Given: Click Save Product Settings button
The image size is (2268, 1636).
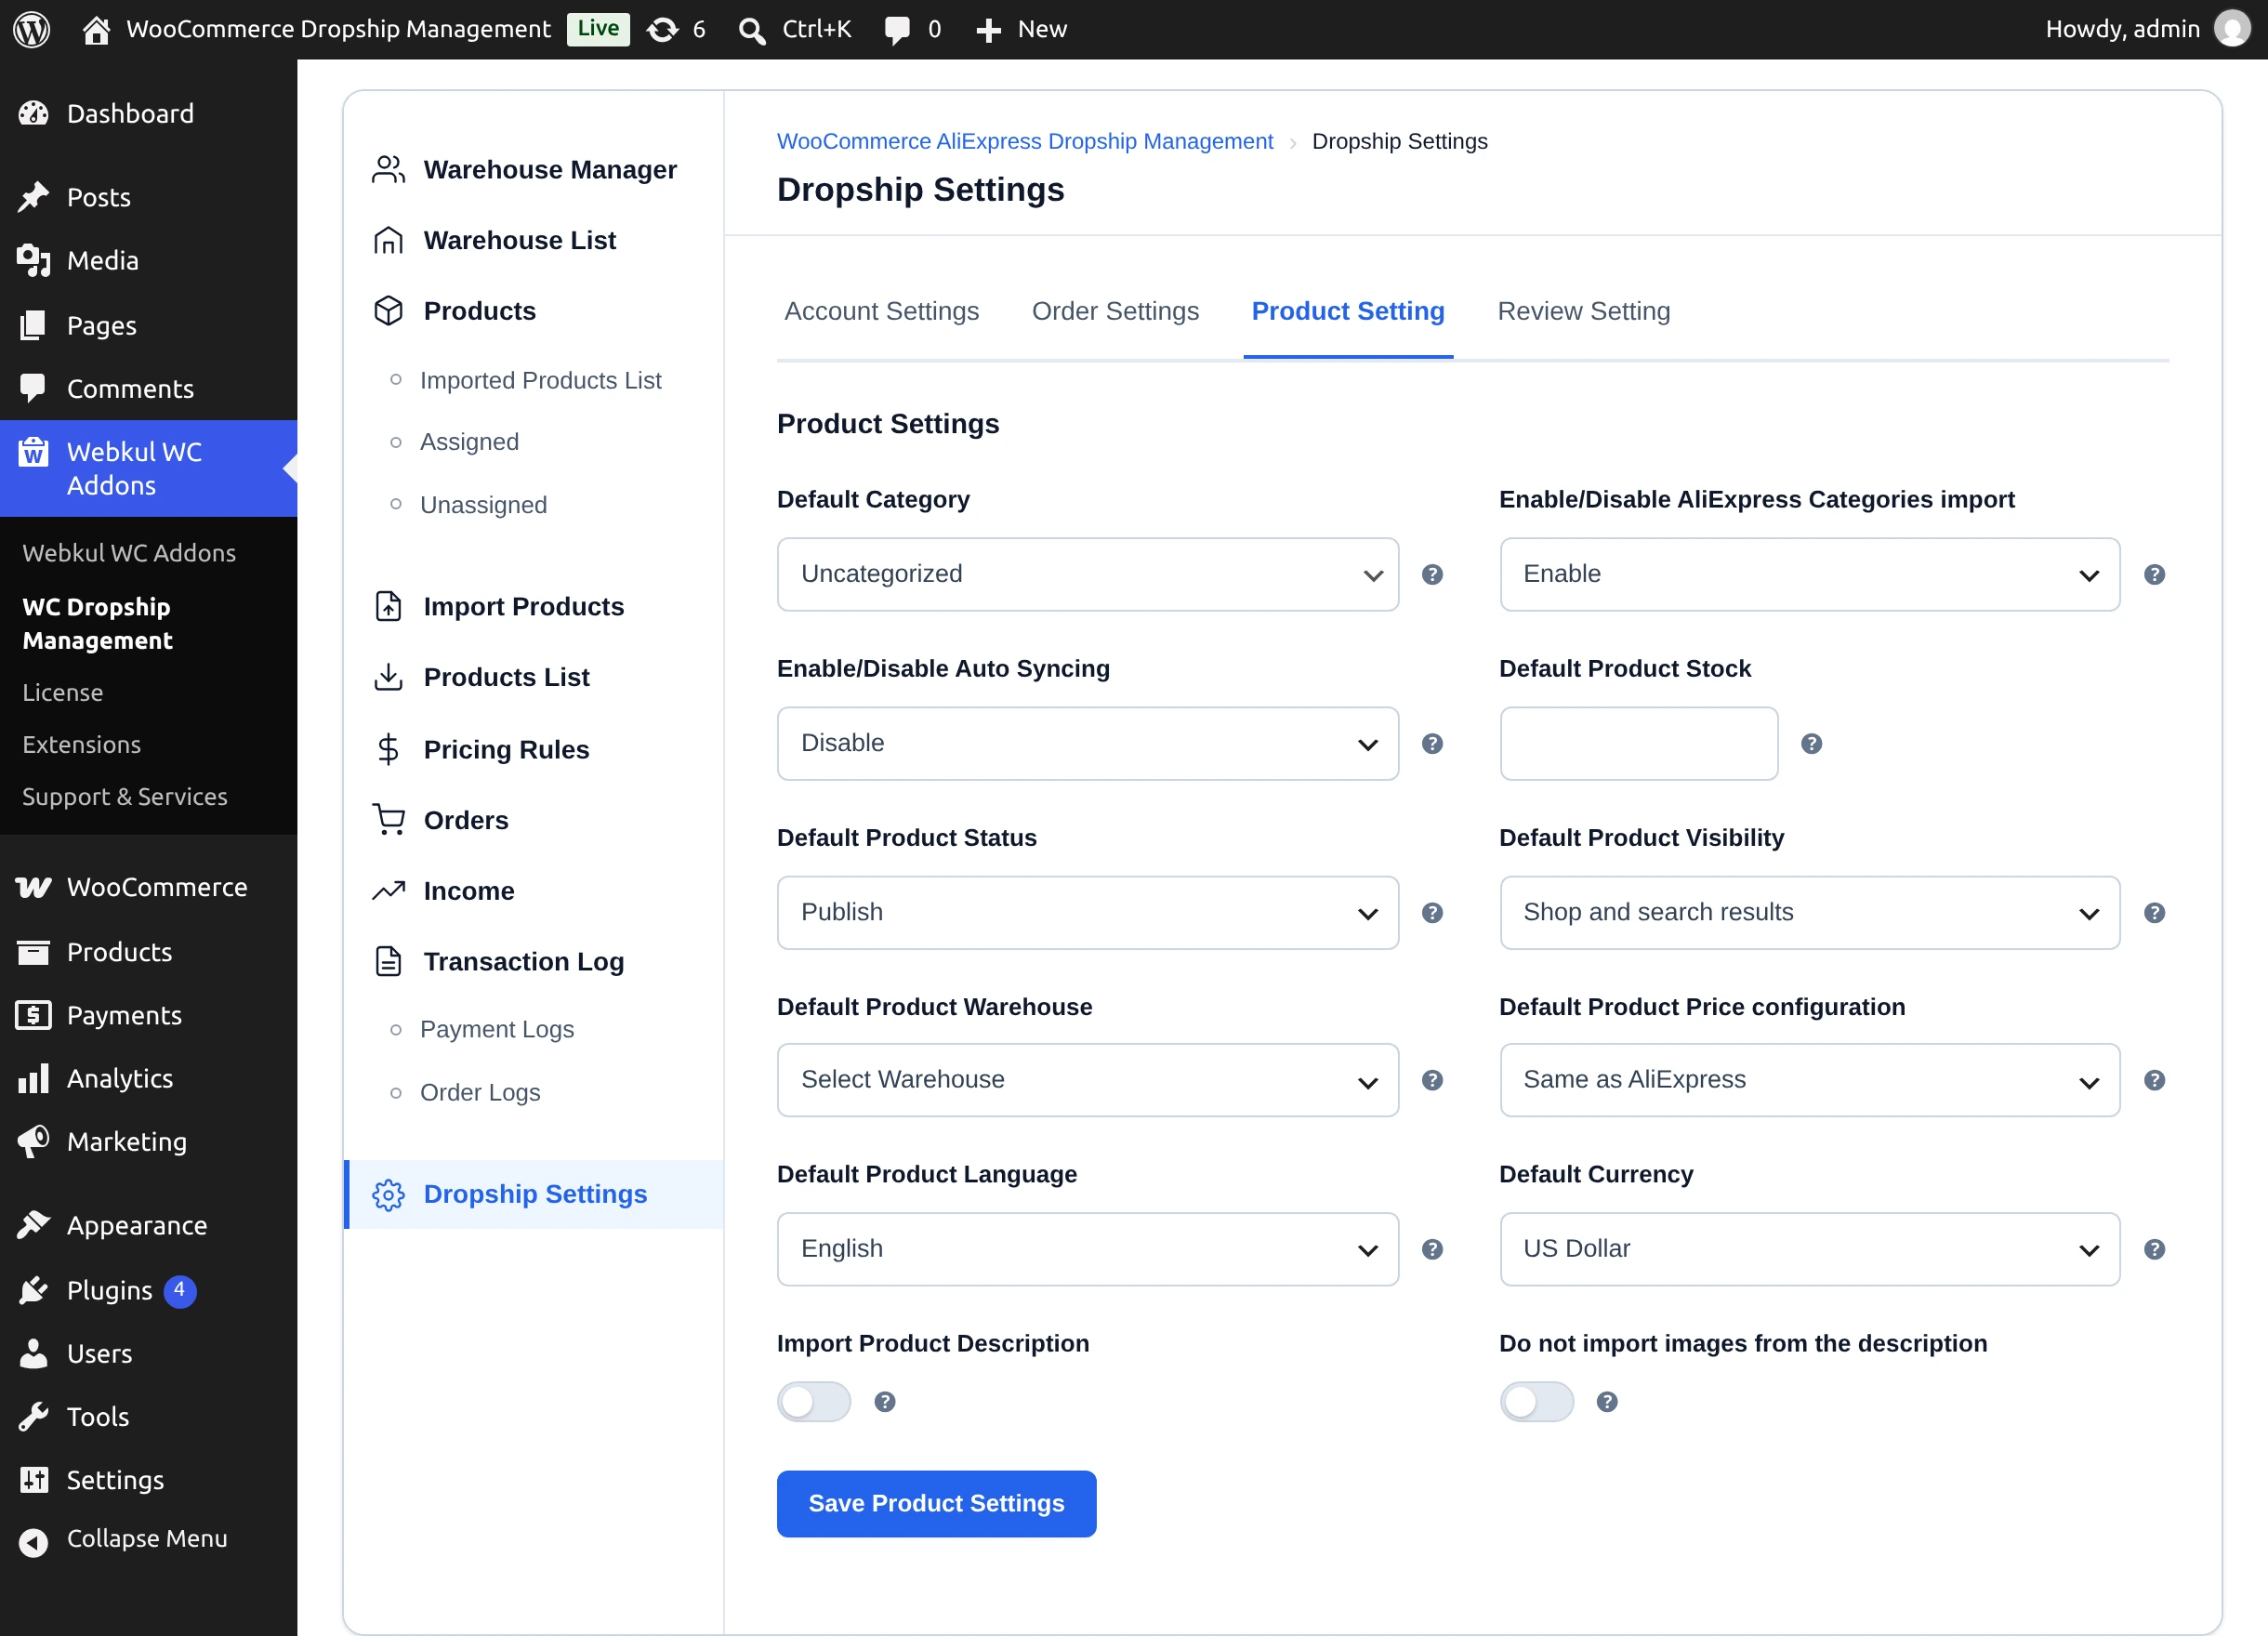Looking at the screenshot, I should (936, 1503).
